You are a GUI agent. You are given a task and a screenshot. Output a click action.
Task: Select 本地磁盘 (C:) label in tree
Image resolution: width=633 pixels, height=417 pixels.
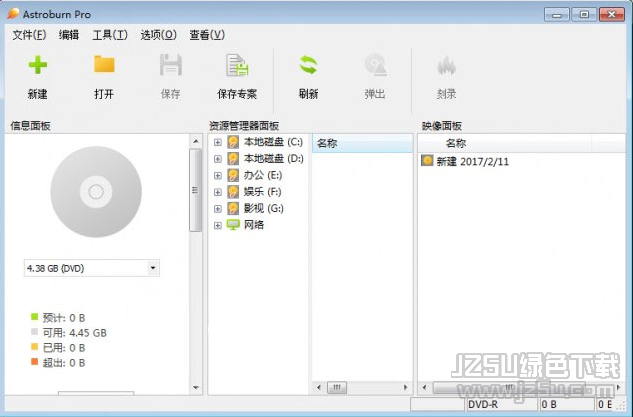click(273, 142)
